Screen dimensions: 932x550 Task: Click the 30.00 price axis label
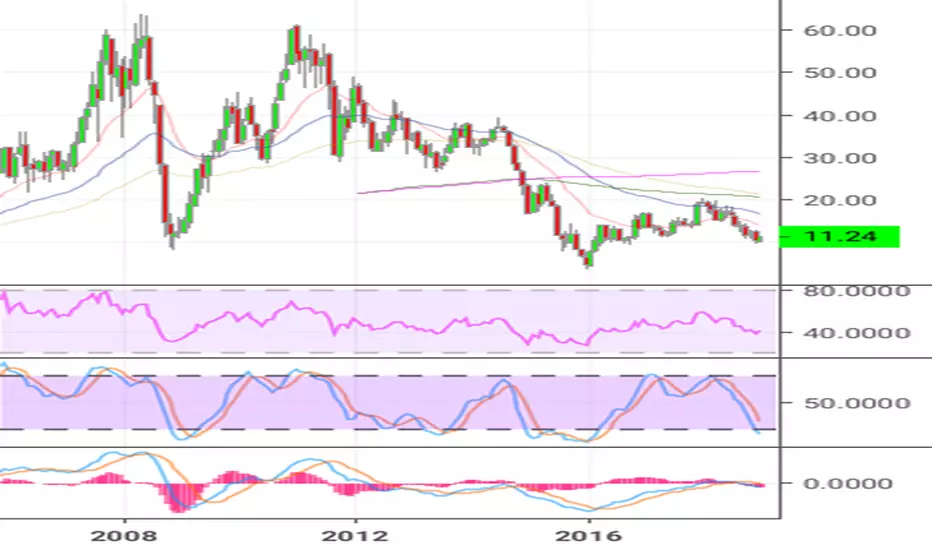840,158
